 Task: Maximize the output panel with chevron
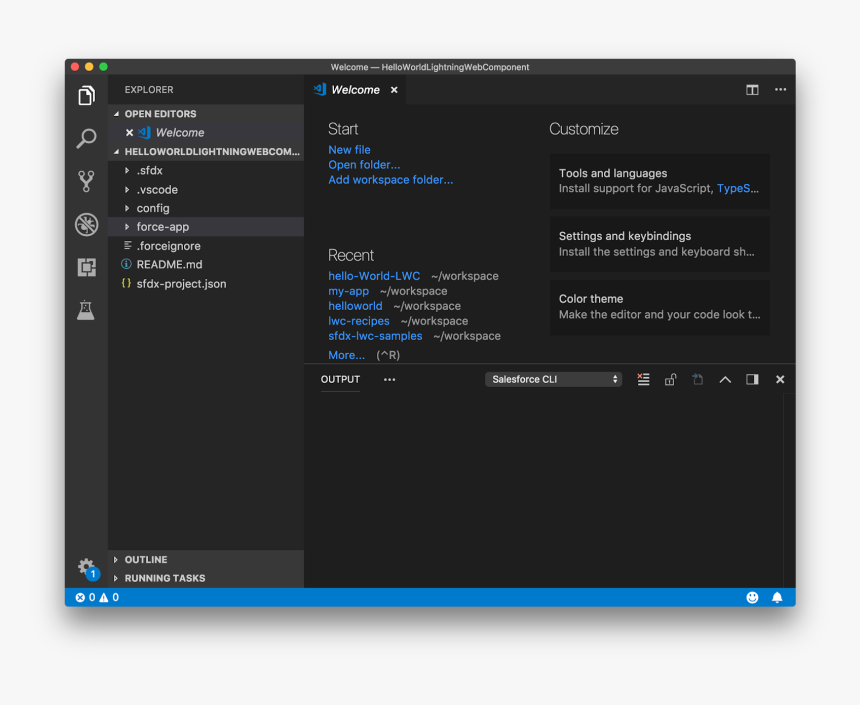(725, 380)
